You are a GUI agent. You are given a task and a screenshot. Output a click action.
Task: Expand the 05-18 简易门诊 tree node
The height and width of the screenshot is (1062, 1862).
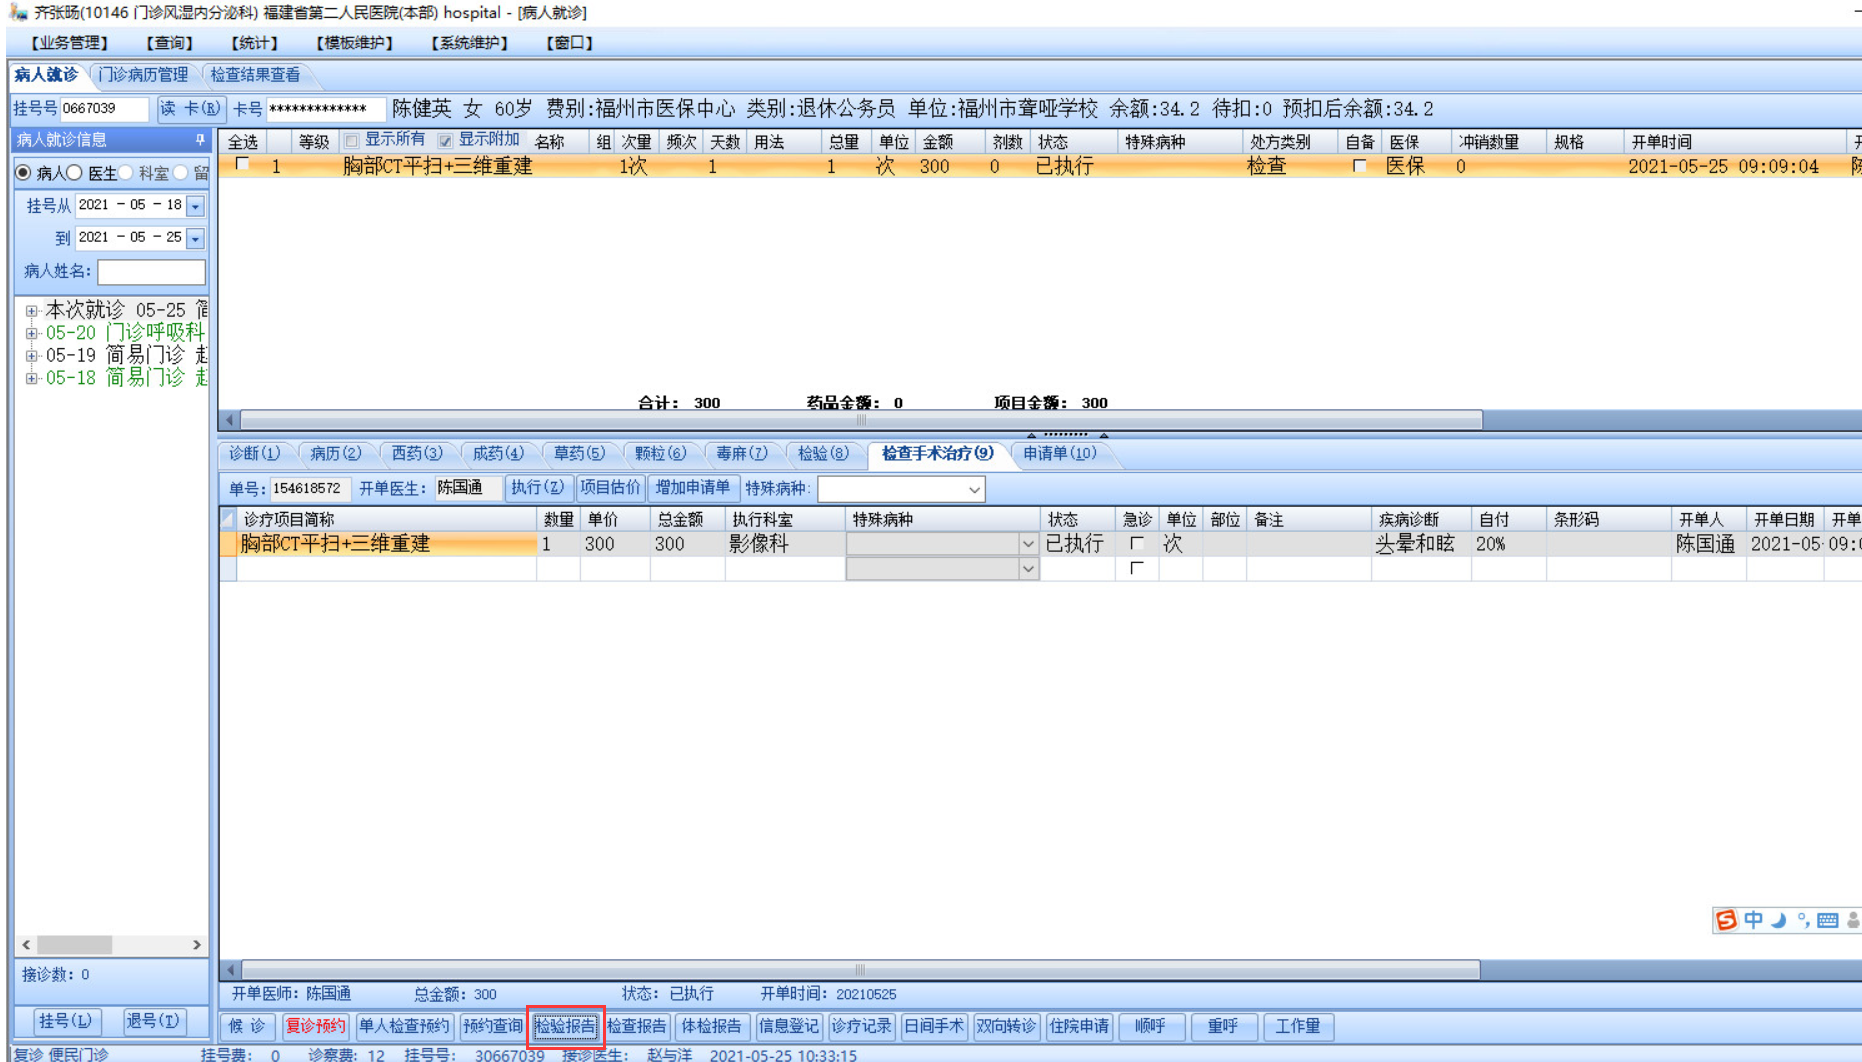[x=32, y=378]
